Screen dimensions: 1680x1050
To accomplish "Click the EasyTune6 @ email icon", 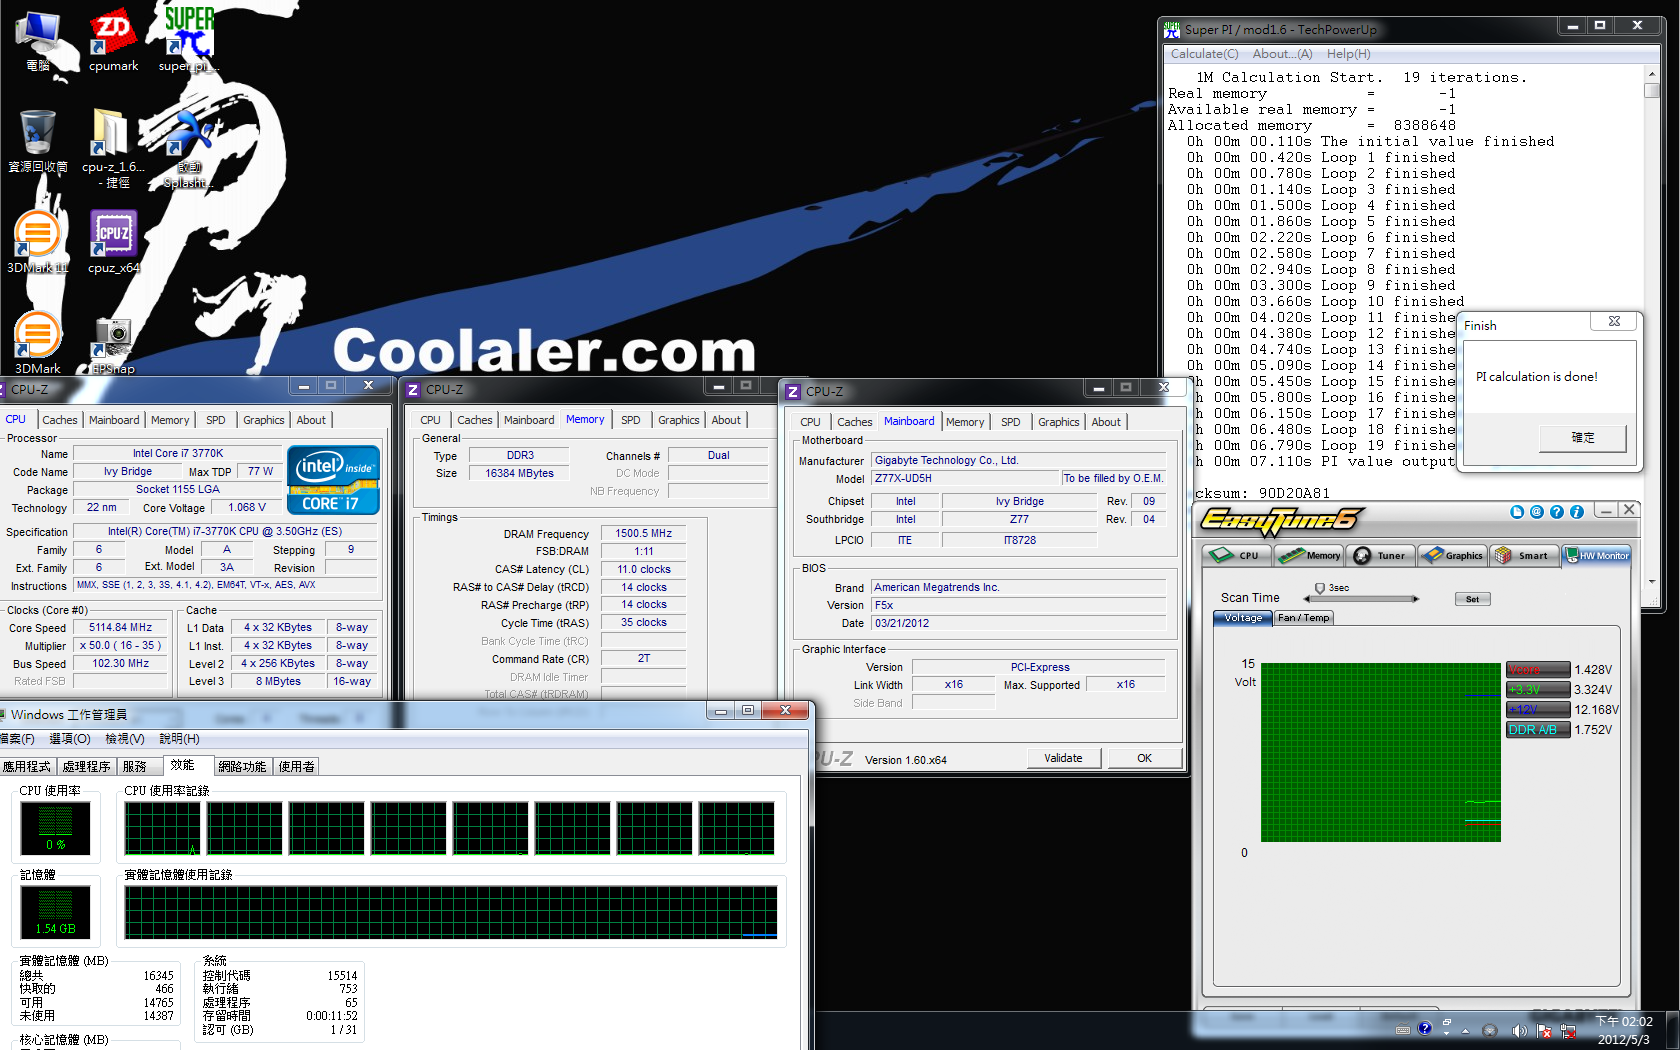I will click(x=1537, y=512).
